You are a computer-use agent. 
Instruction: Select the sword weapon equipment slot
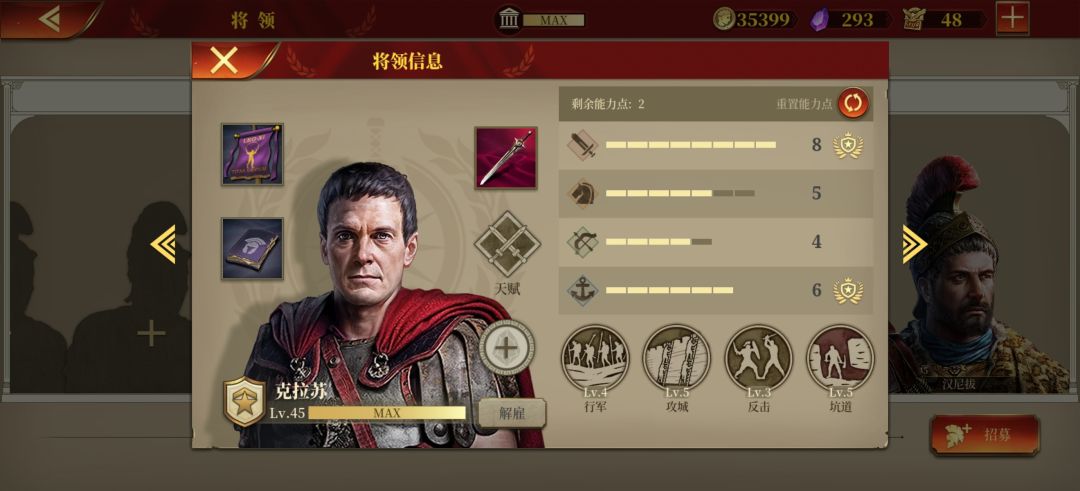[506, 157]
